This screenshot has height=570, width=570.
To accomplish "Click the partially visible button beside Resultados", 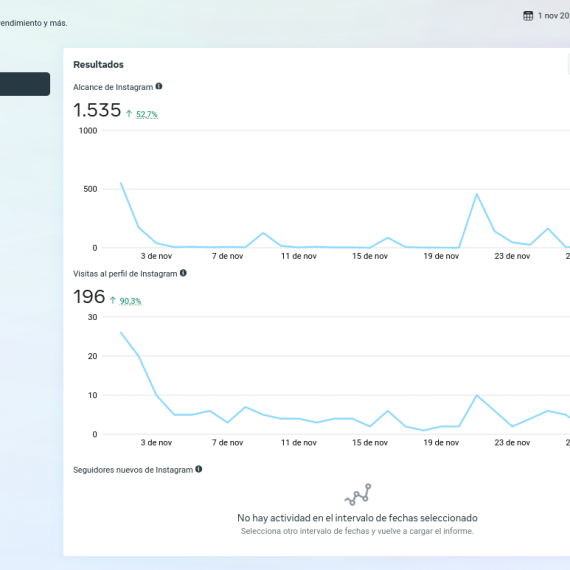I will (x=569, y=64).
